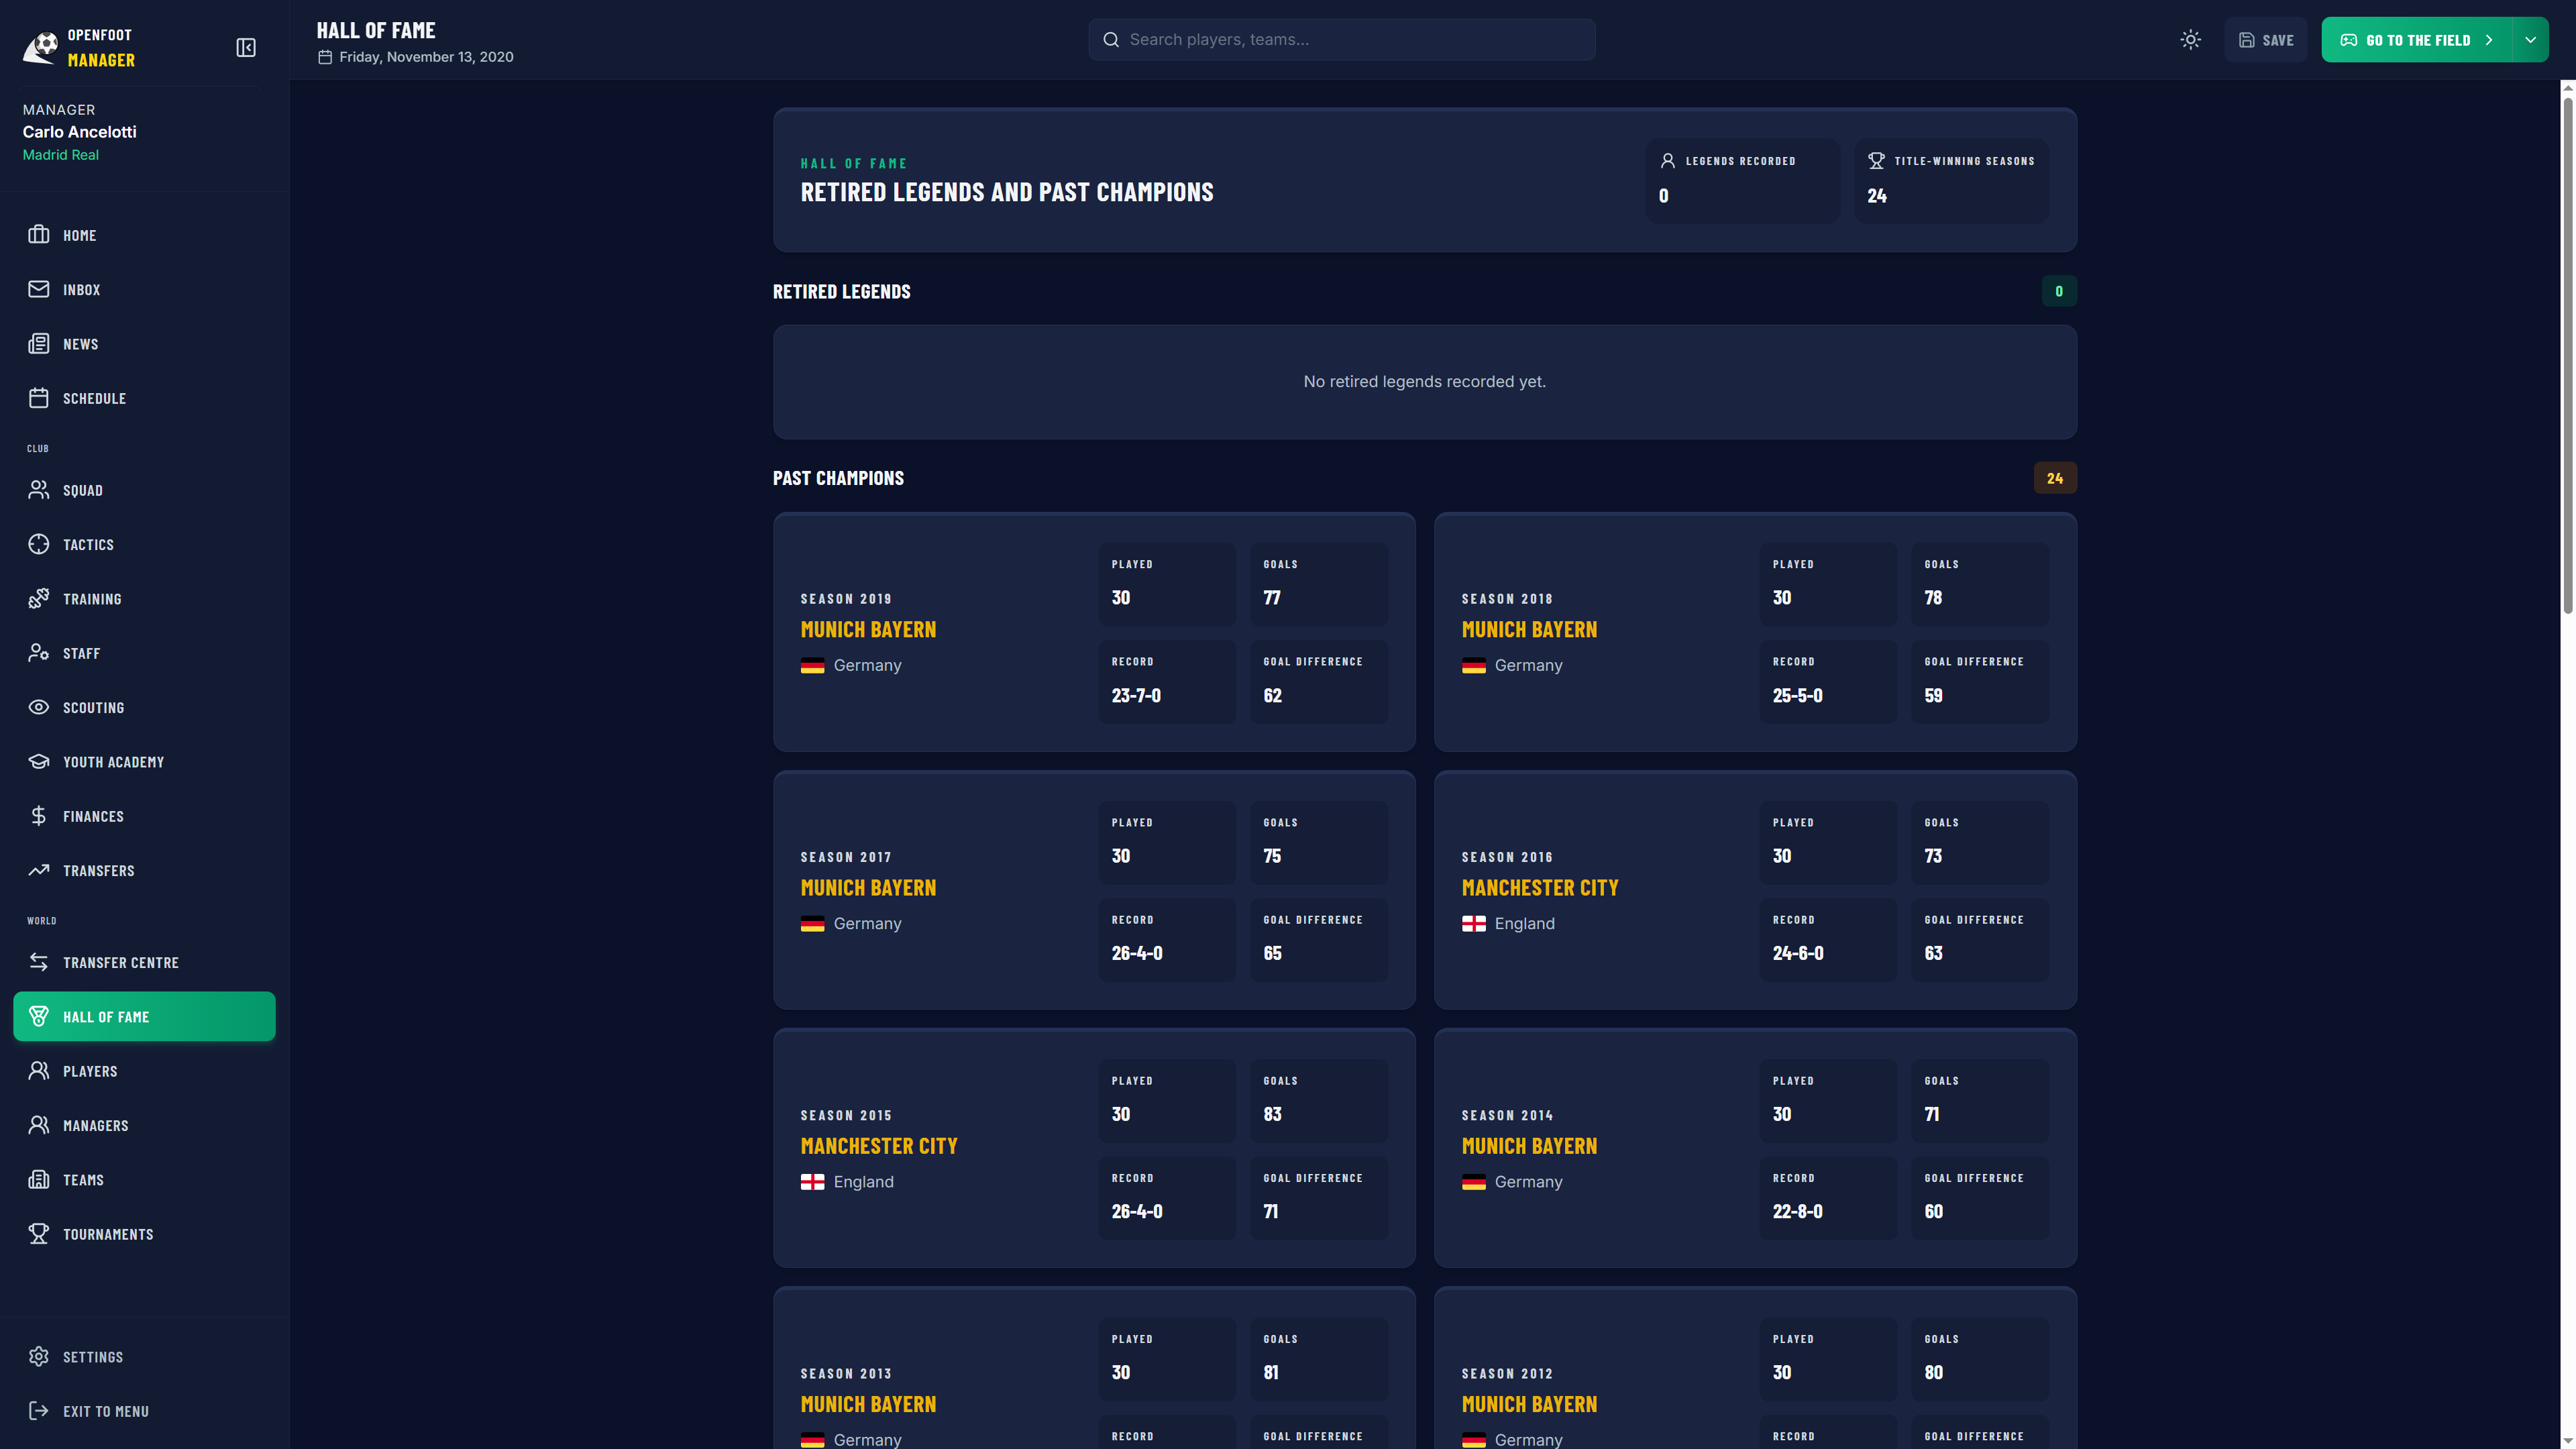The image size is (2576, 1449).
Task: Click the England flag in Season 2016 card
Action: [x=1474, y=924]
